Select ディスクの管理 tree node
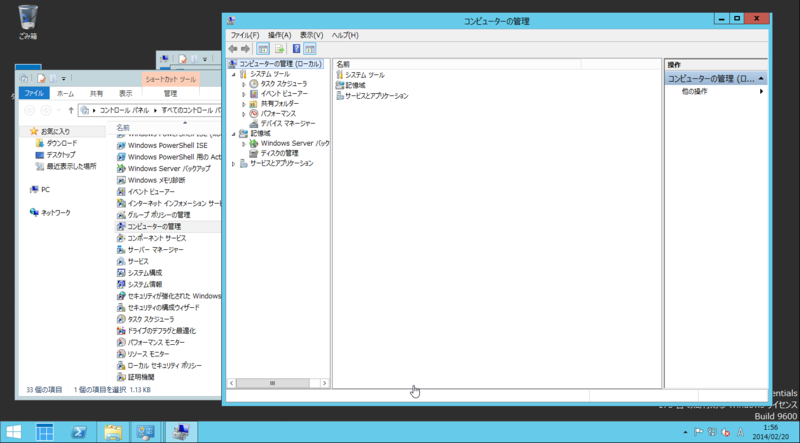This screenshot has height=443, width=800. click(279, 153)
